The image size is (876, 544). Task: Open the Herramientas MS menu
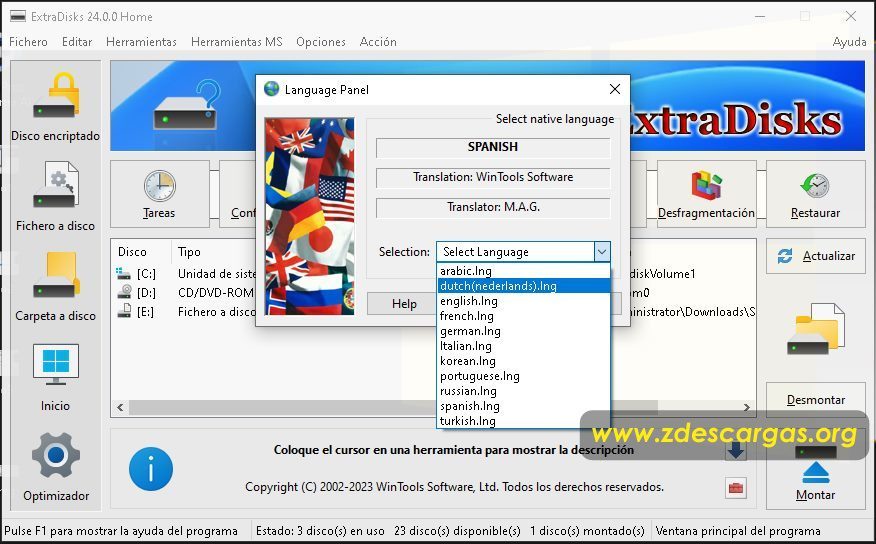[x=236, y=42]
